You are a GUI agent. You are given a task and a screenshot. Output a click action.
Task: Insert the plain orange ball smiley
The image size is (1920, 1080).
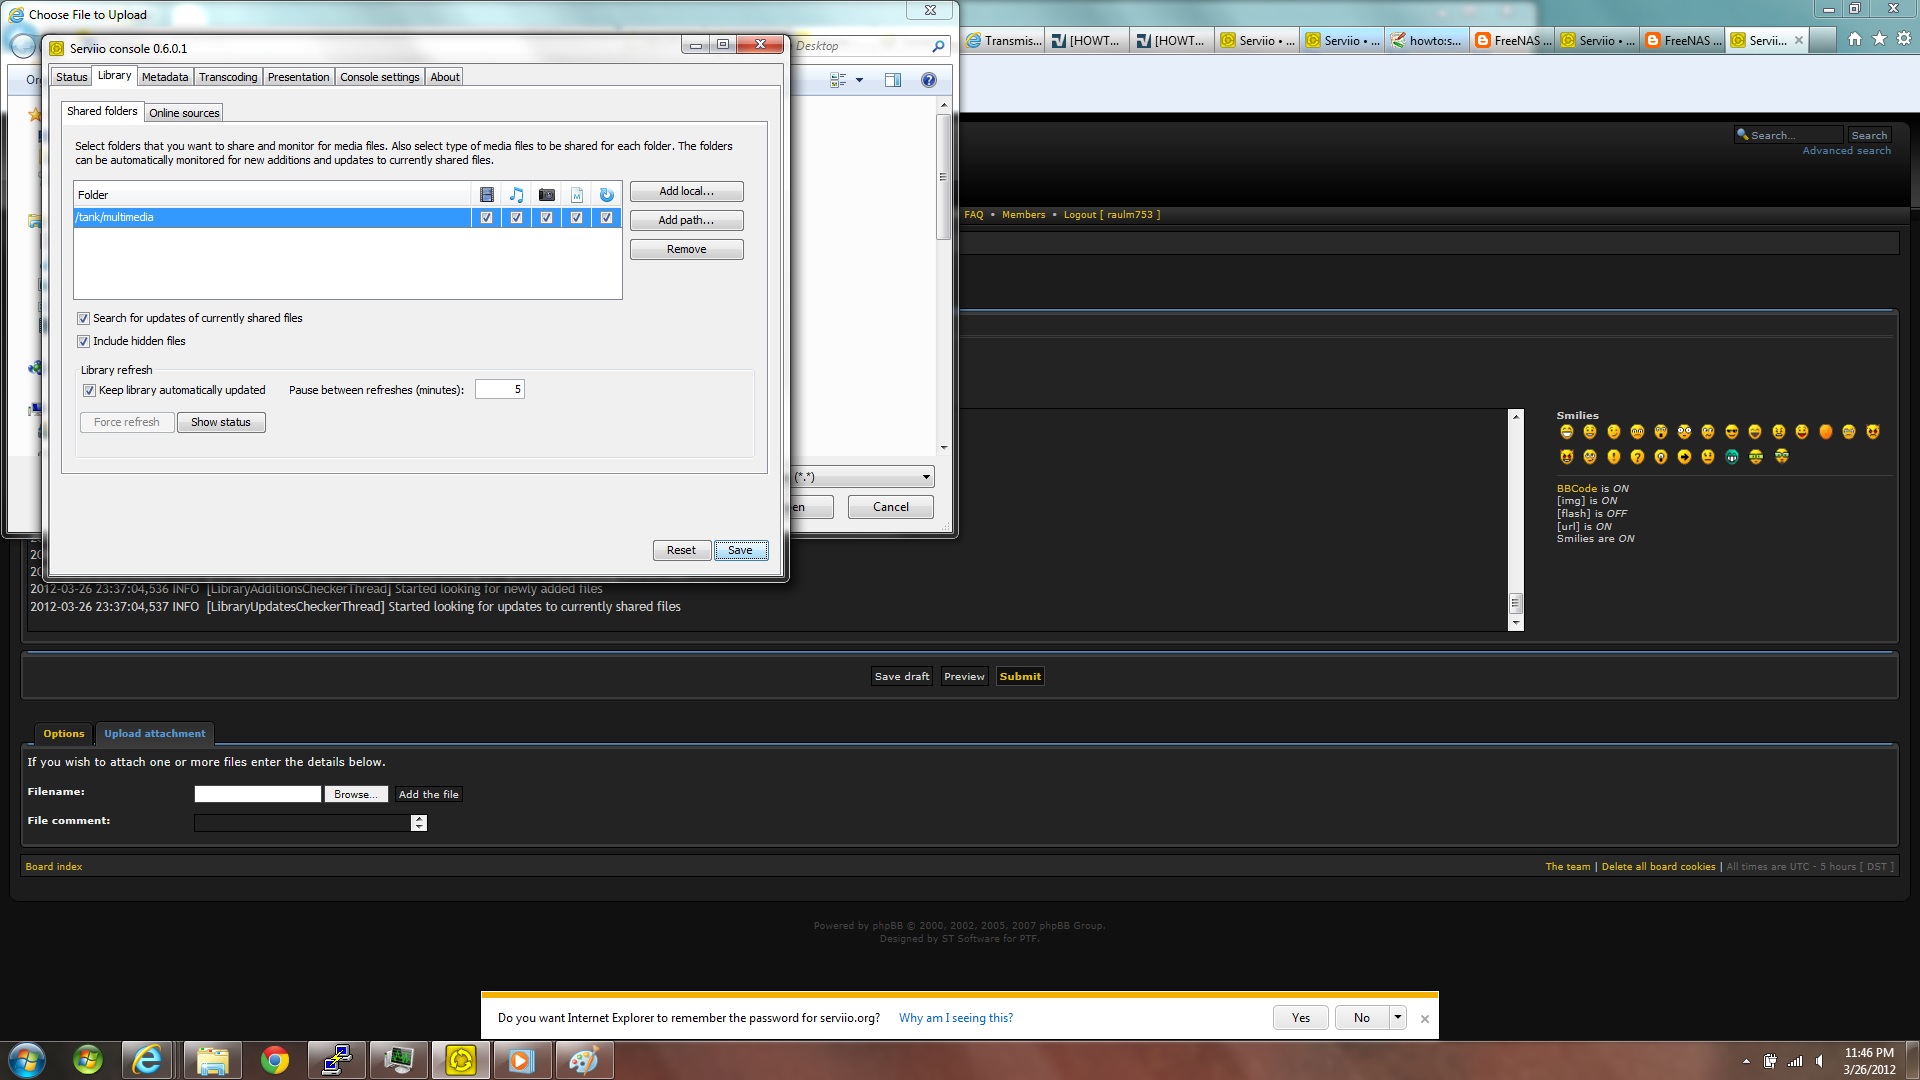[1826, 432]
